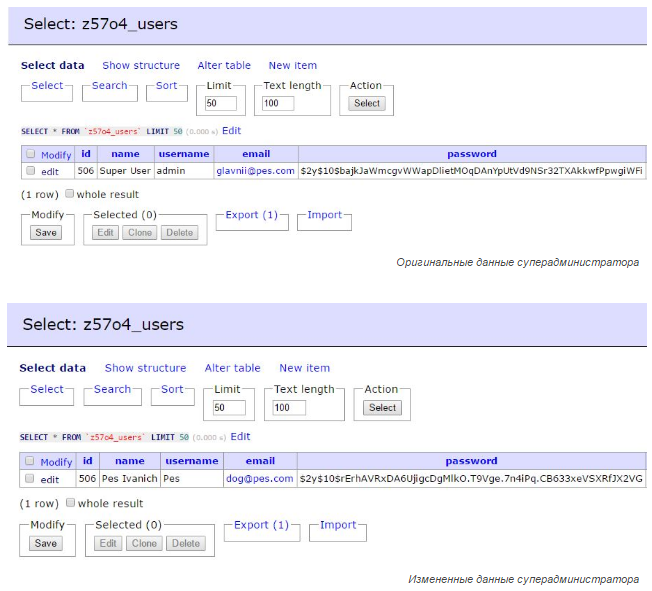The width and height of the screenshot is (652, 591).
Task: Expand the Search fieldset in top panel
Action: 109,85
